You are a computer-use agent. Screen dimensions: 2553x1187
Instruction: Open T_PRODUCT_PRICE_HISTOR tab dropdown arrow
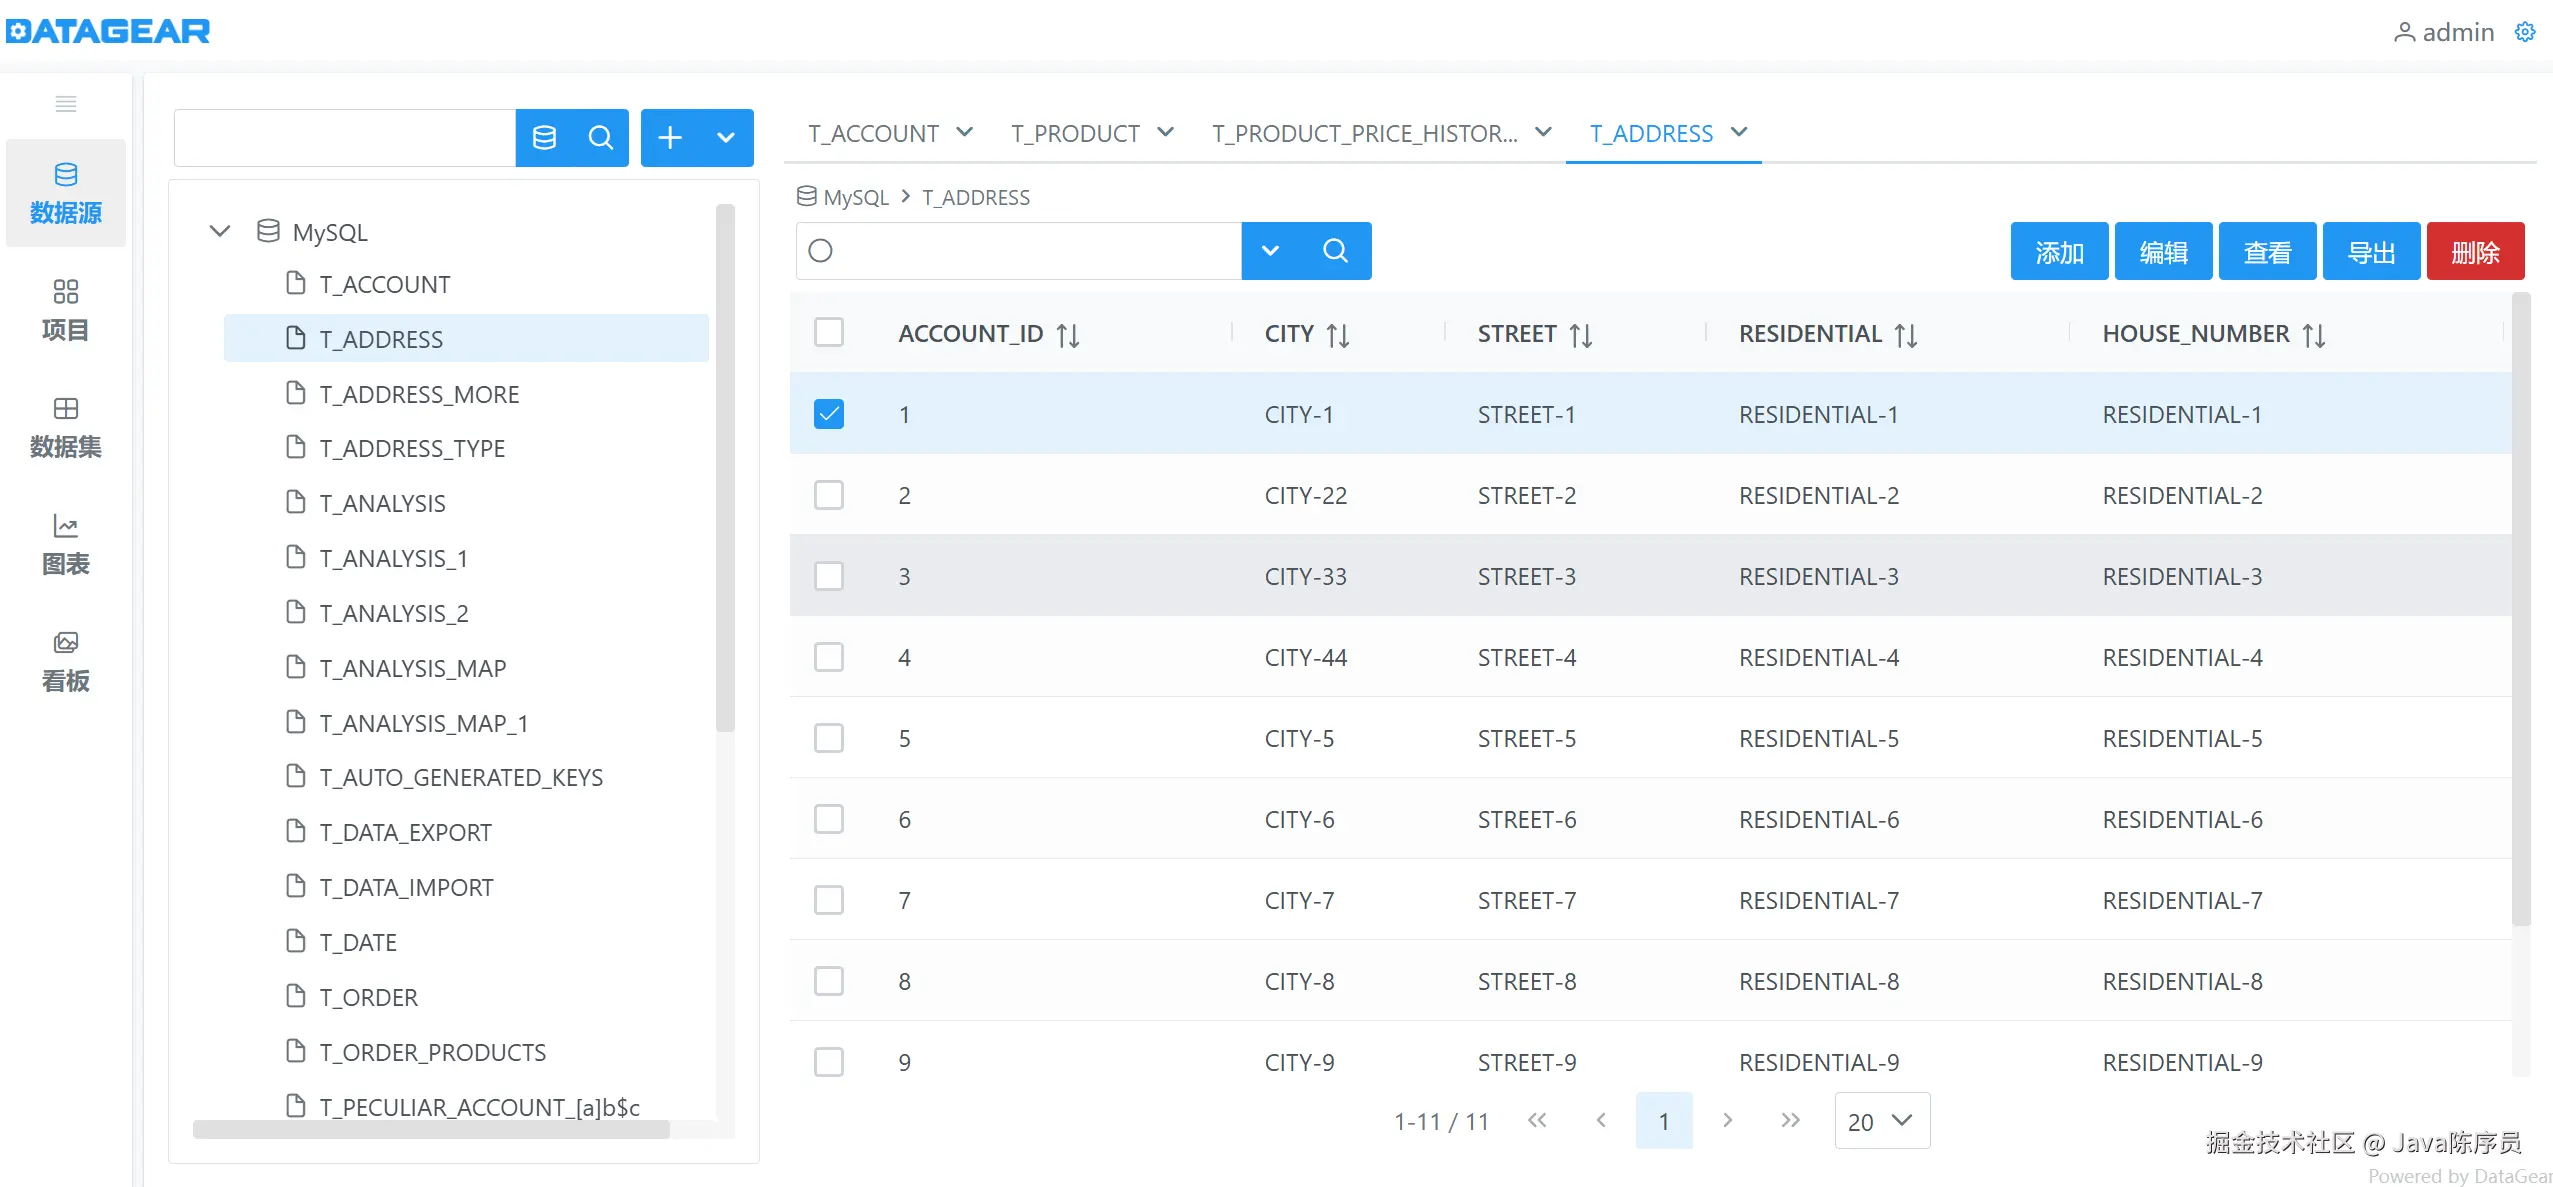[1544, 132]
